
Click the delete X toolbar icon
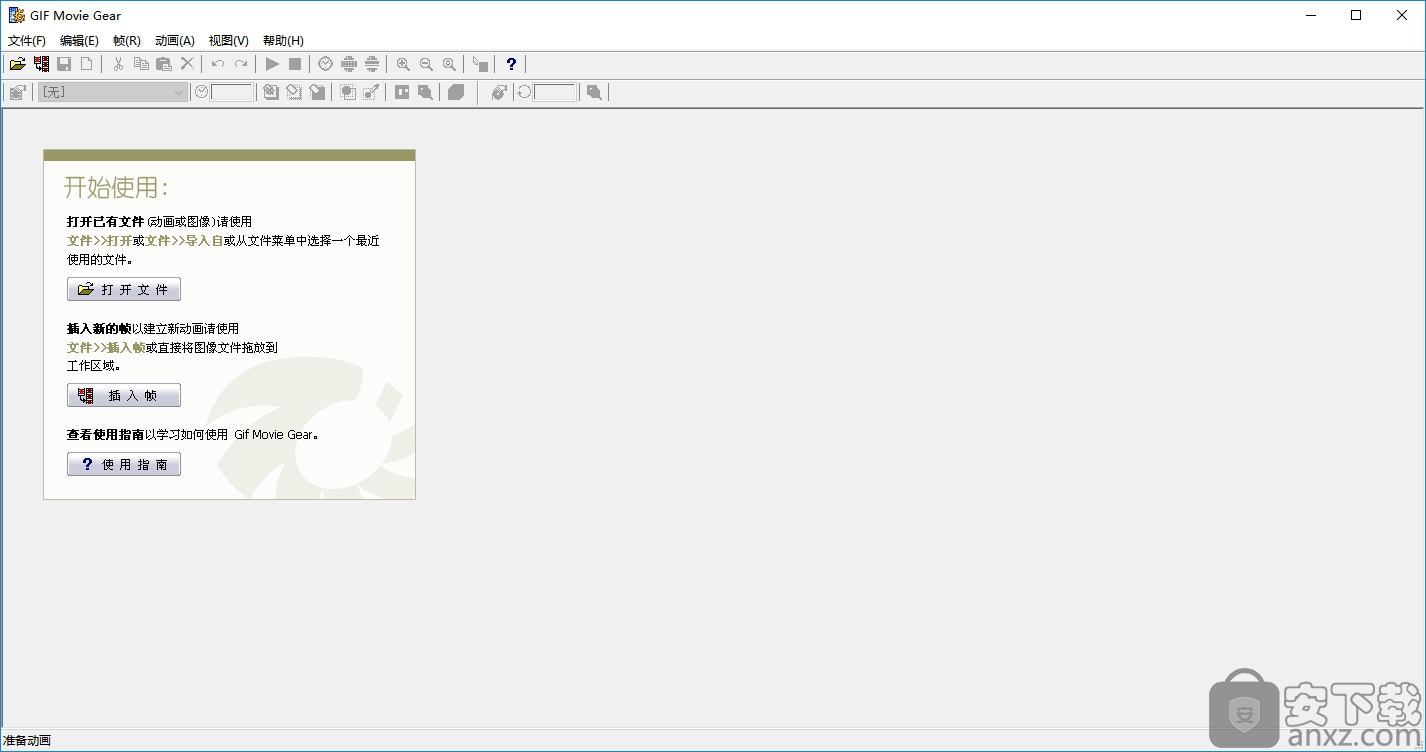click(x=187, y=64)
